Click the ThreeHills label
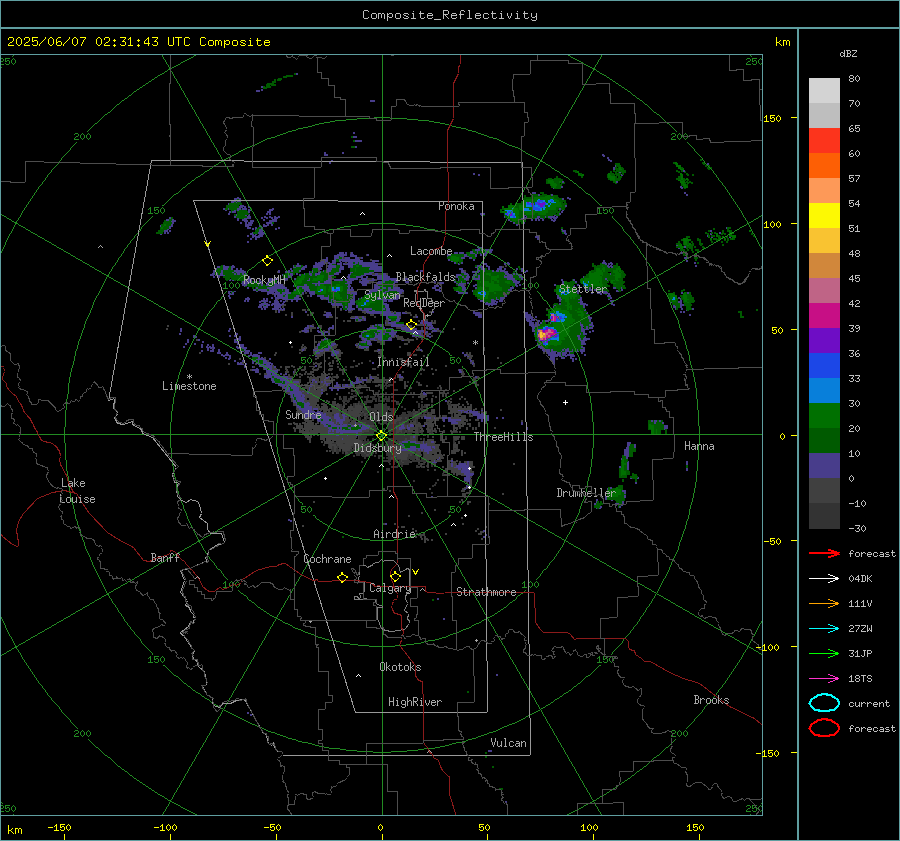 click(x=503, y=437)
